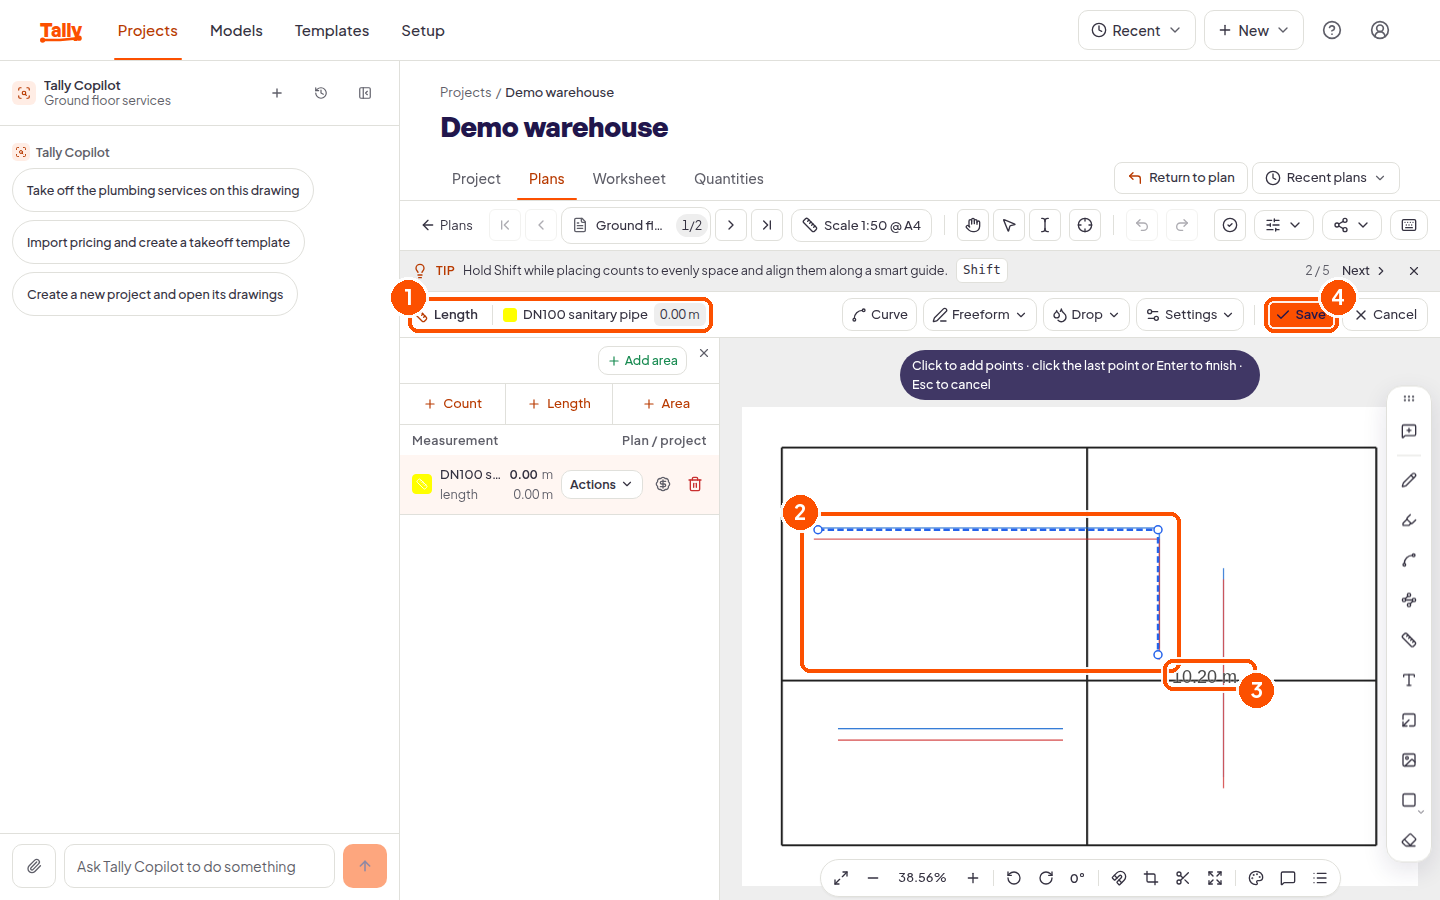Click the circled checkmark toolbar icon
The width and height of the screenshot is (1440, 900).
click(1230, 225)
